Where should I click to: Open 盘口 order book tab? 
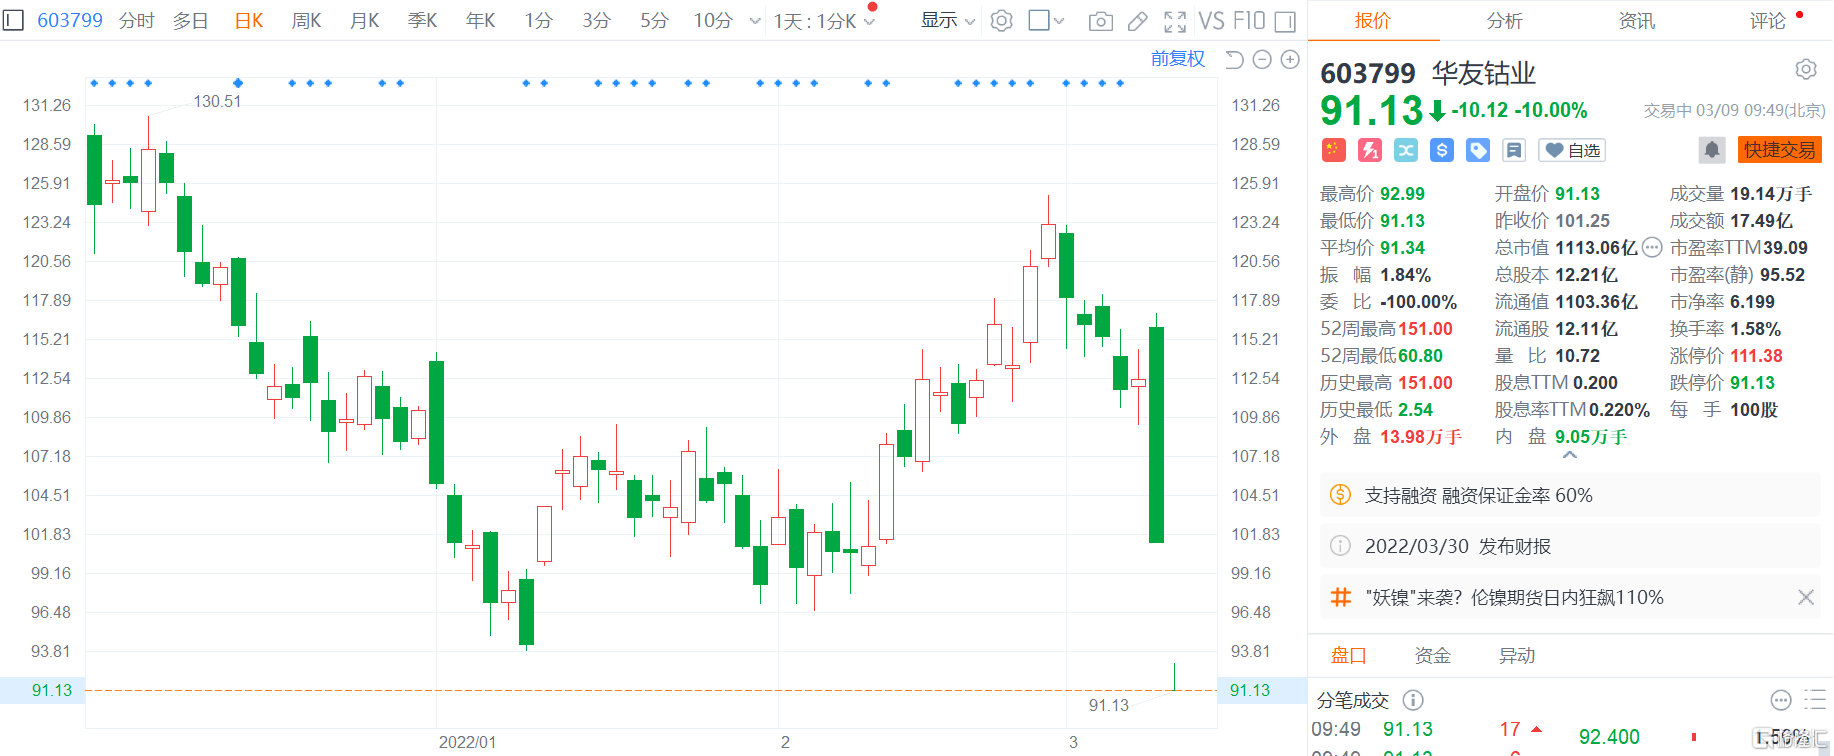pos(1348,656)
